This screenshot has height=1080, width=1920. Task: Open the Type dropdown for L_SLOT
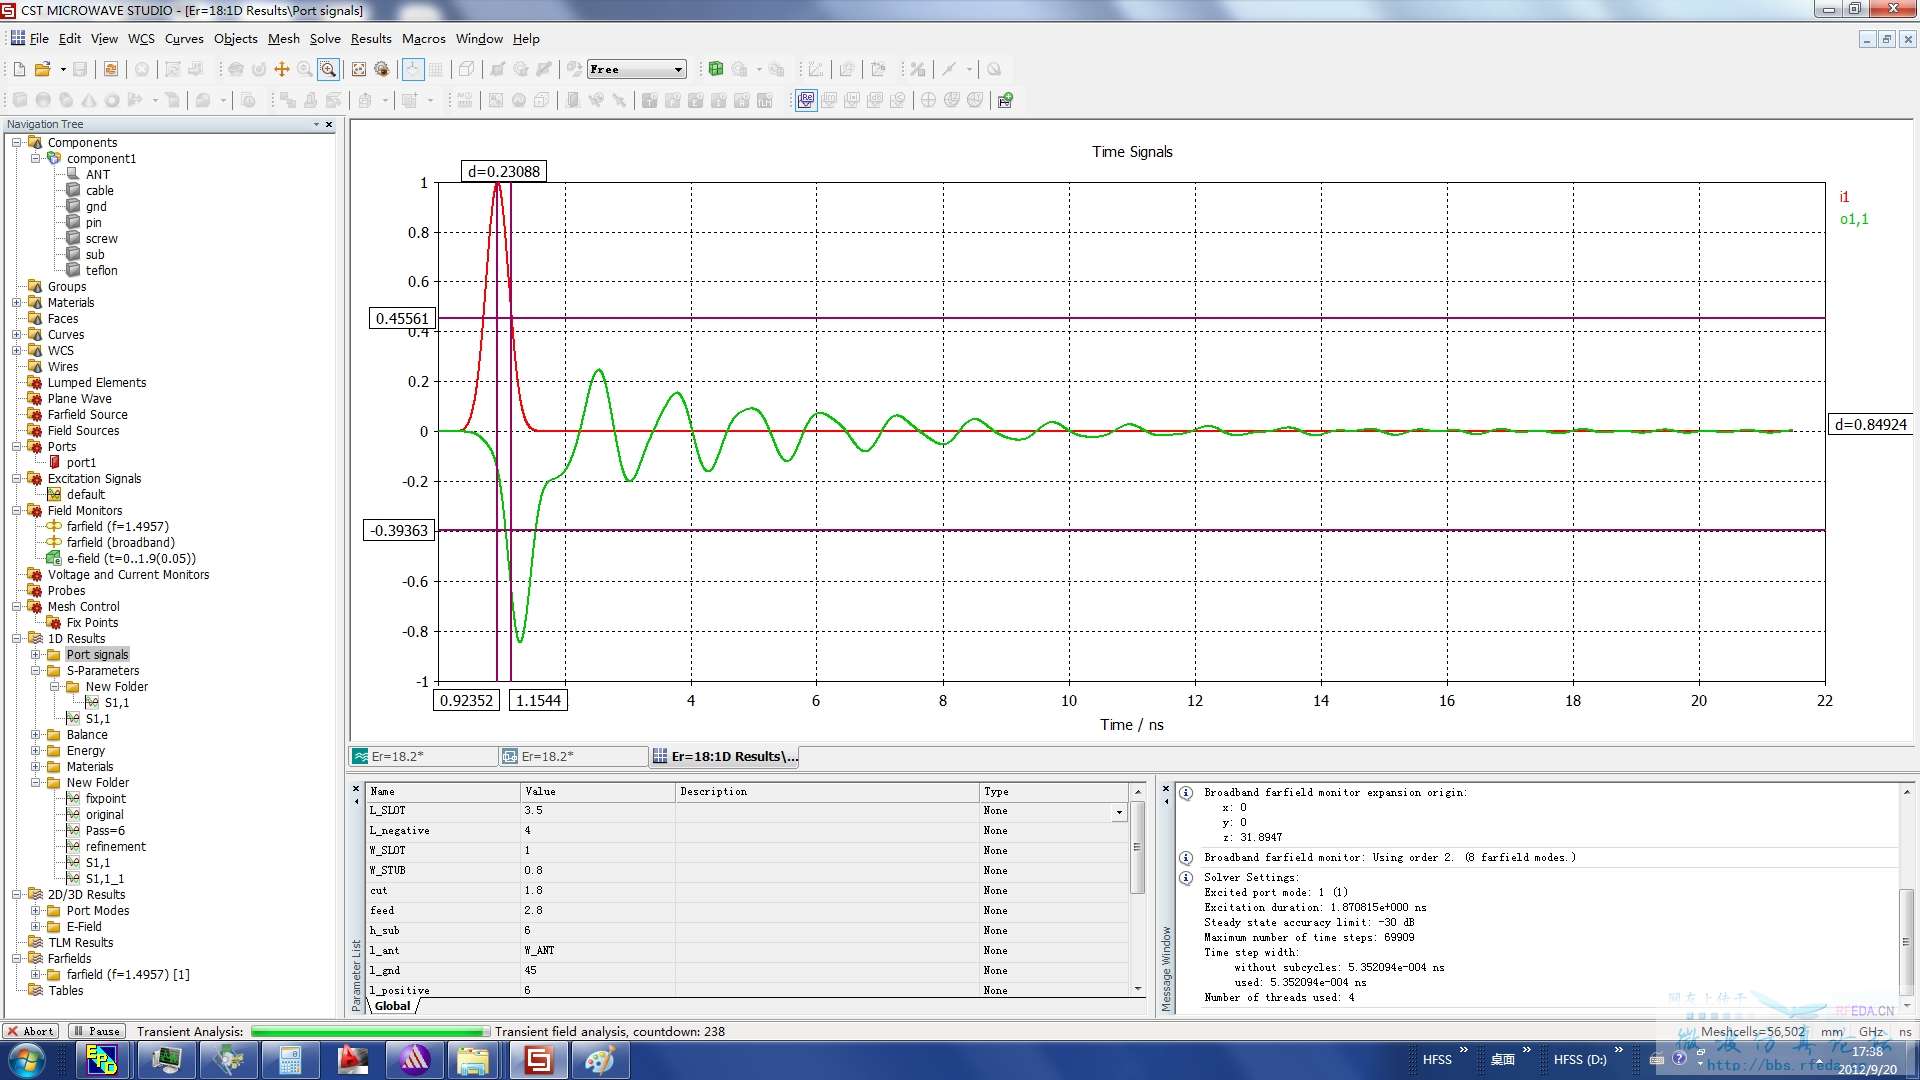1119,812
